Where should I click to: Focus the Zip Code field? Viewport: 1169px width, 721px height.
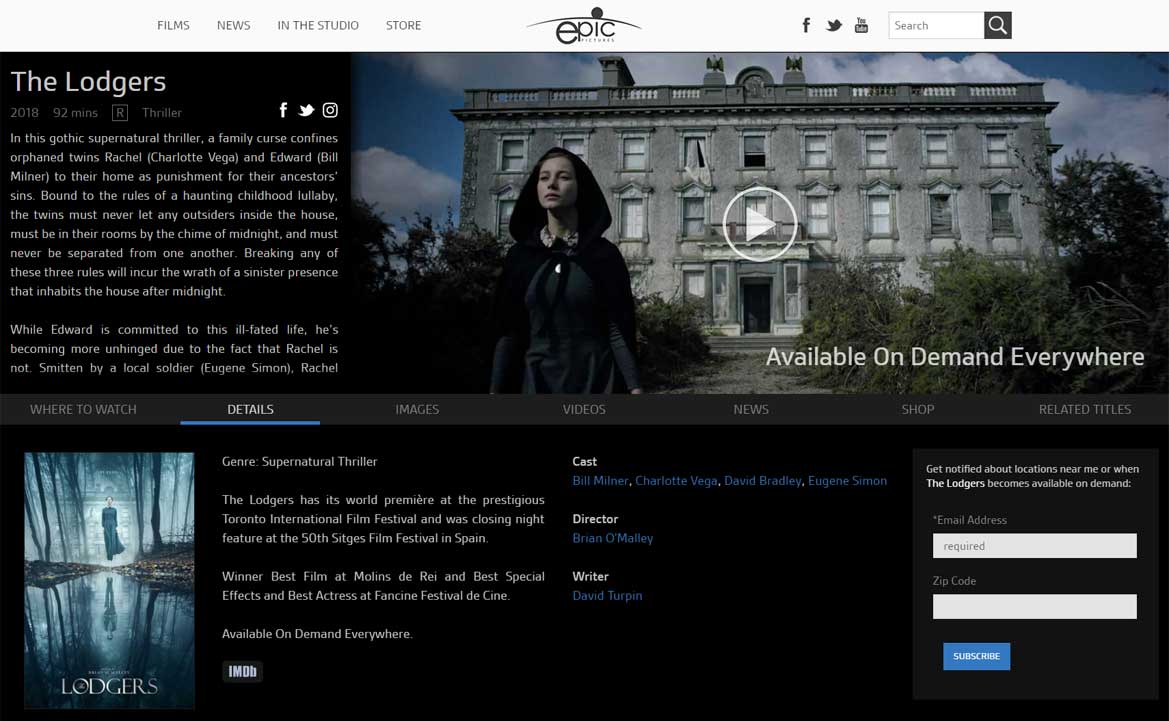pyautogui.click(x=1035, y=606)
